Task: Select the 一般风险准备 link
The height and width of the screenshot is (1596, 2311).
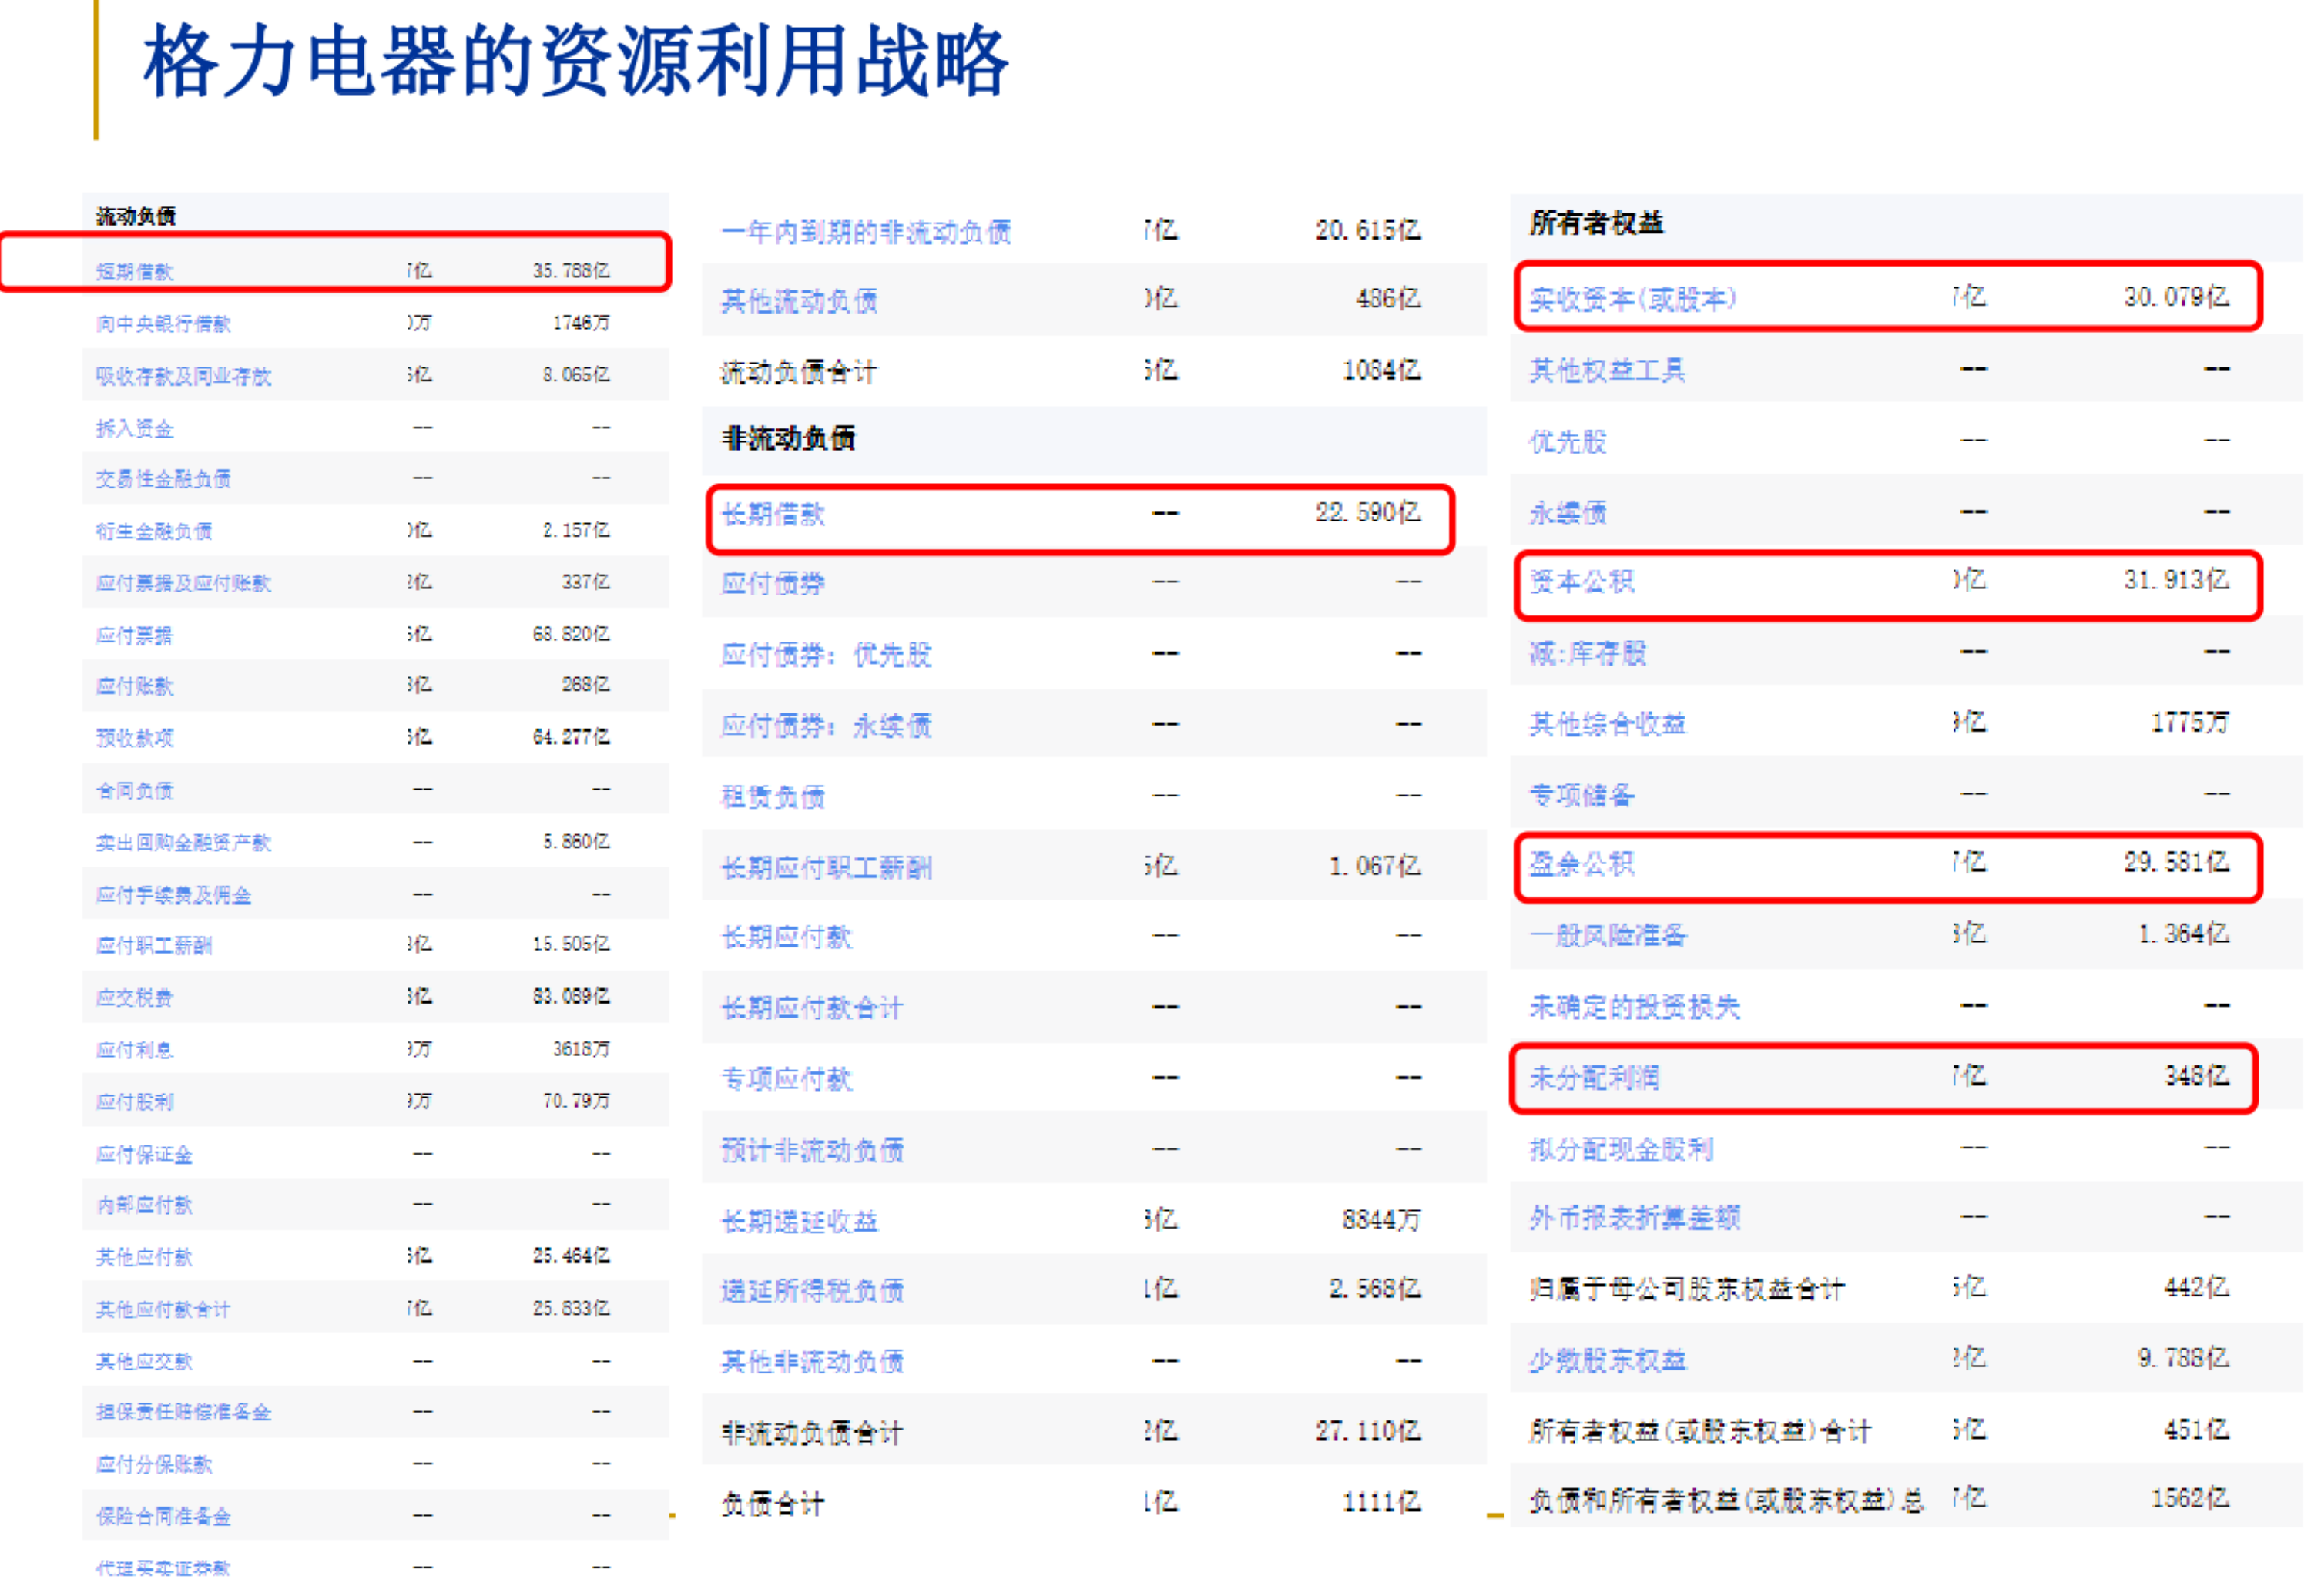Action: tap(1608, 935)
